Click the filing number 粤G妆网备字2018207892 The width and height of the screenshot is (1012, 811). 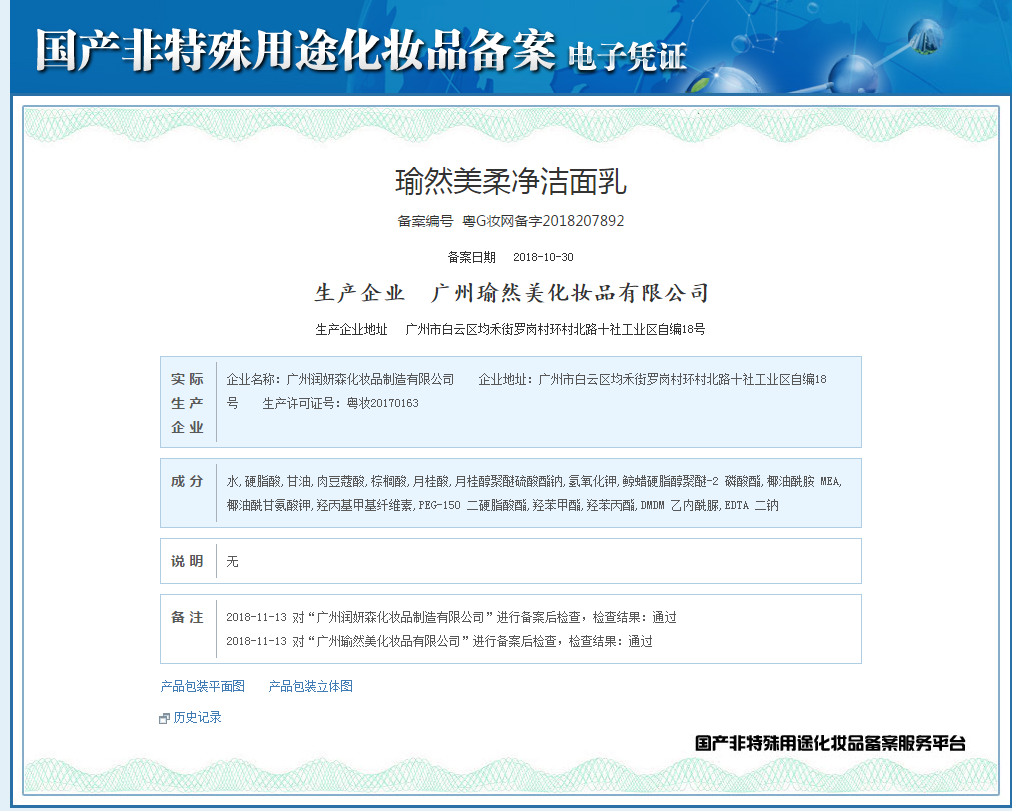(x=543, y=221)
